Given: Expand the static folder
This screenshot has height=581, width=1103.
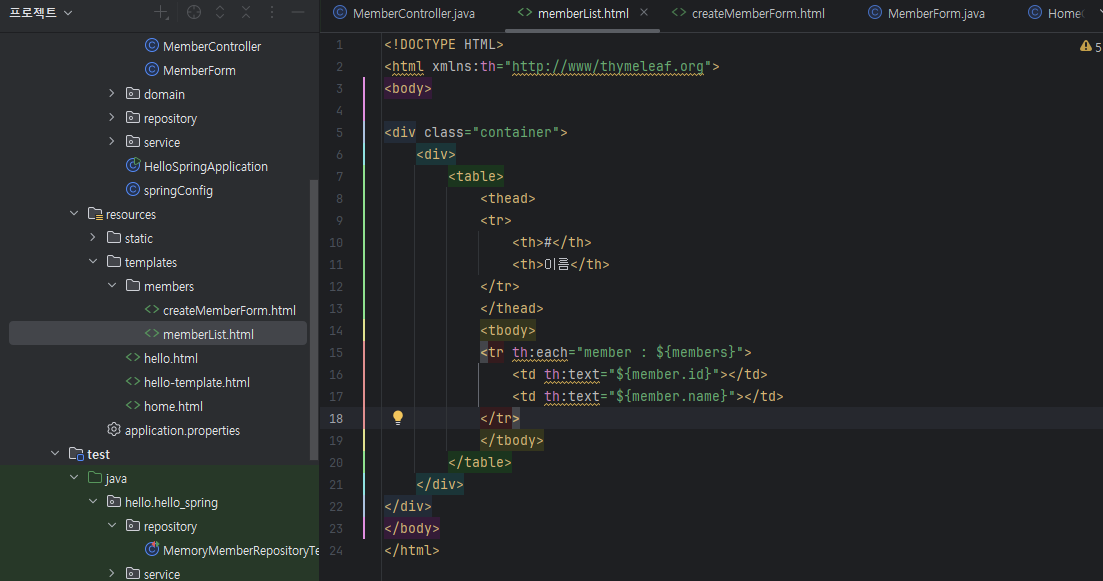Looking at the screenshot, I should click(x=93, y=238).
